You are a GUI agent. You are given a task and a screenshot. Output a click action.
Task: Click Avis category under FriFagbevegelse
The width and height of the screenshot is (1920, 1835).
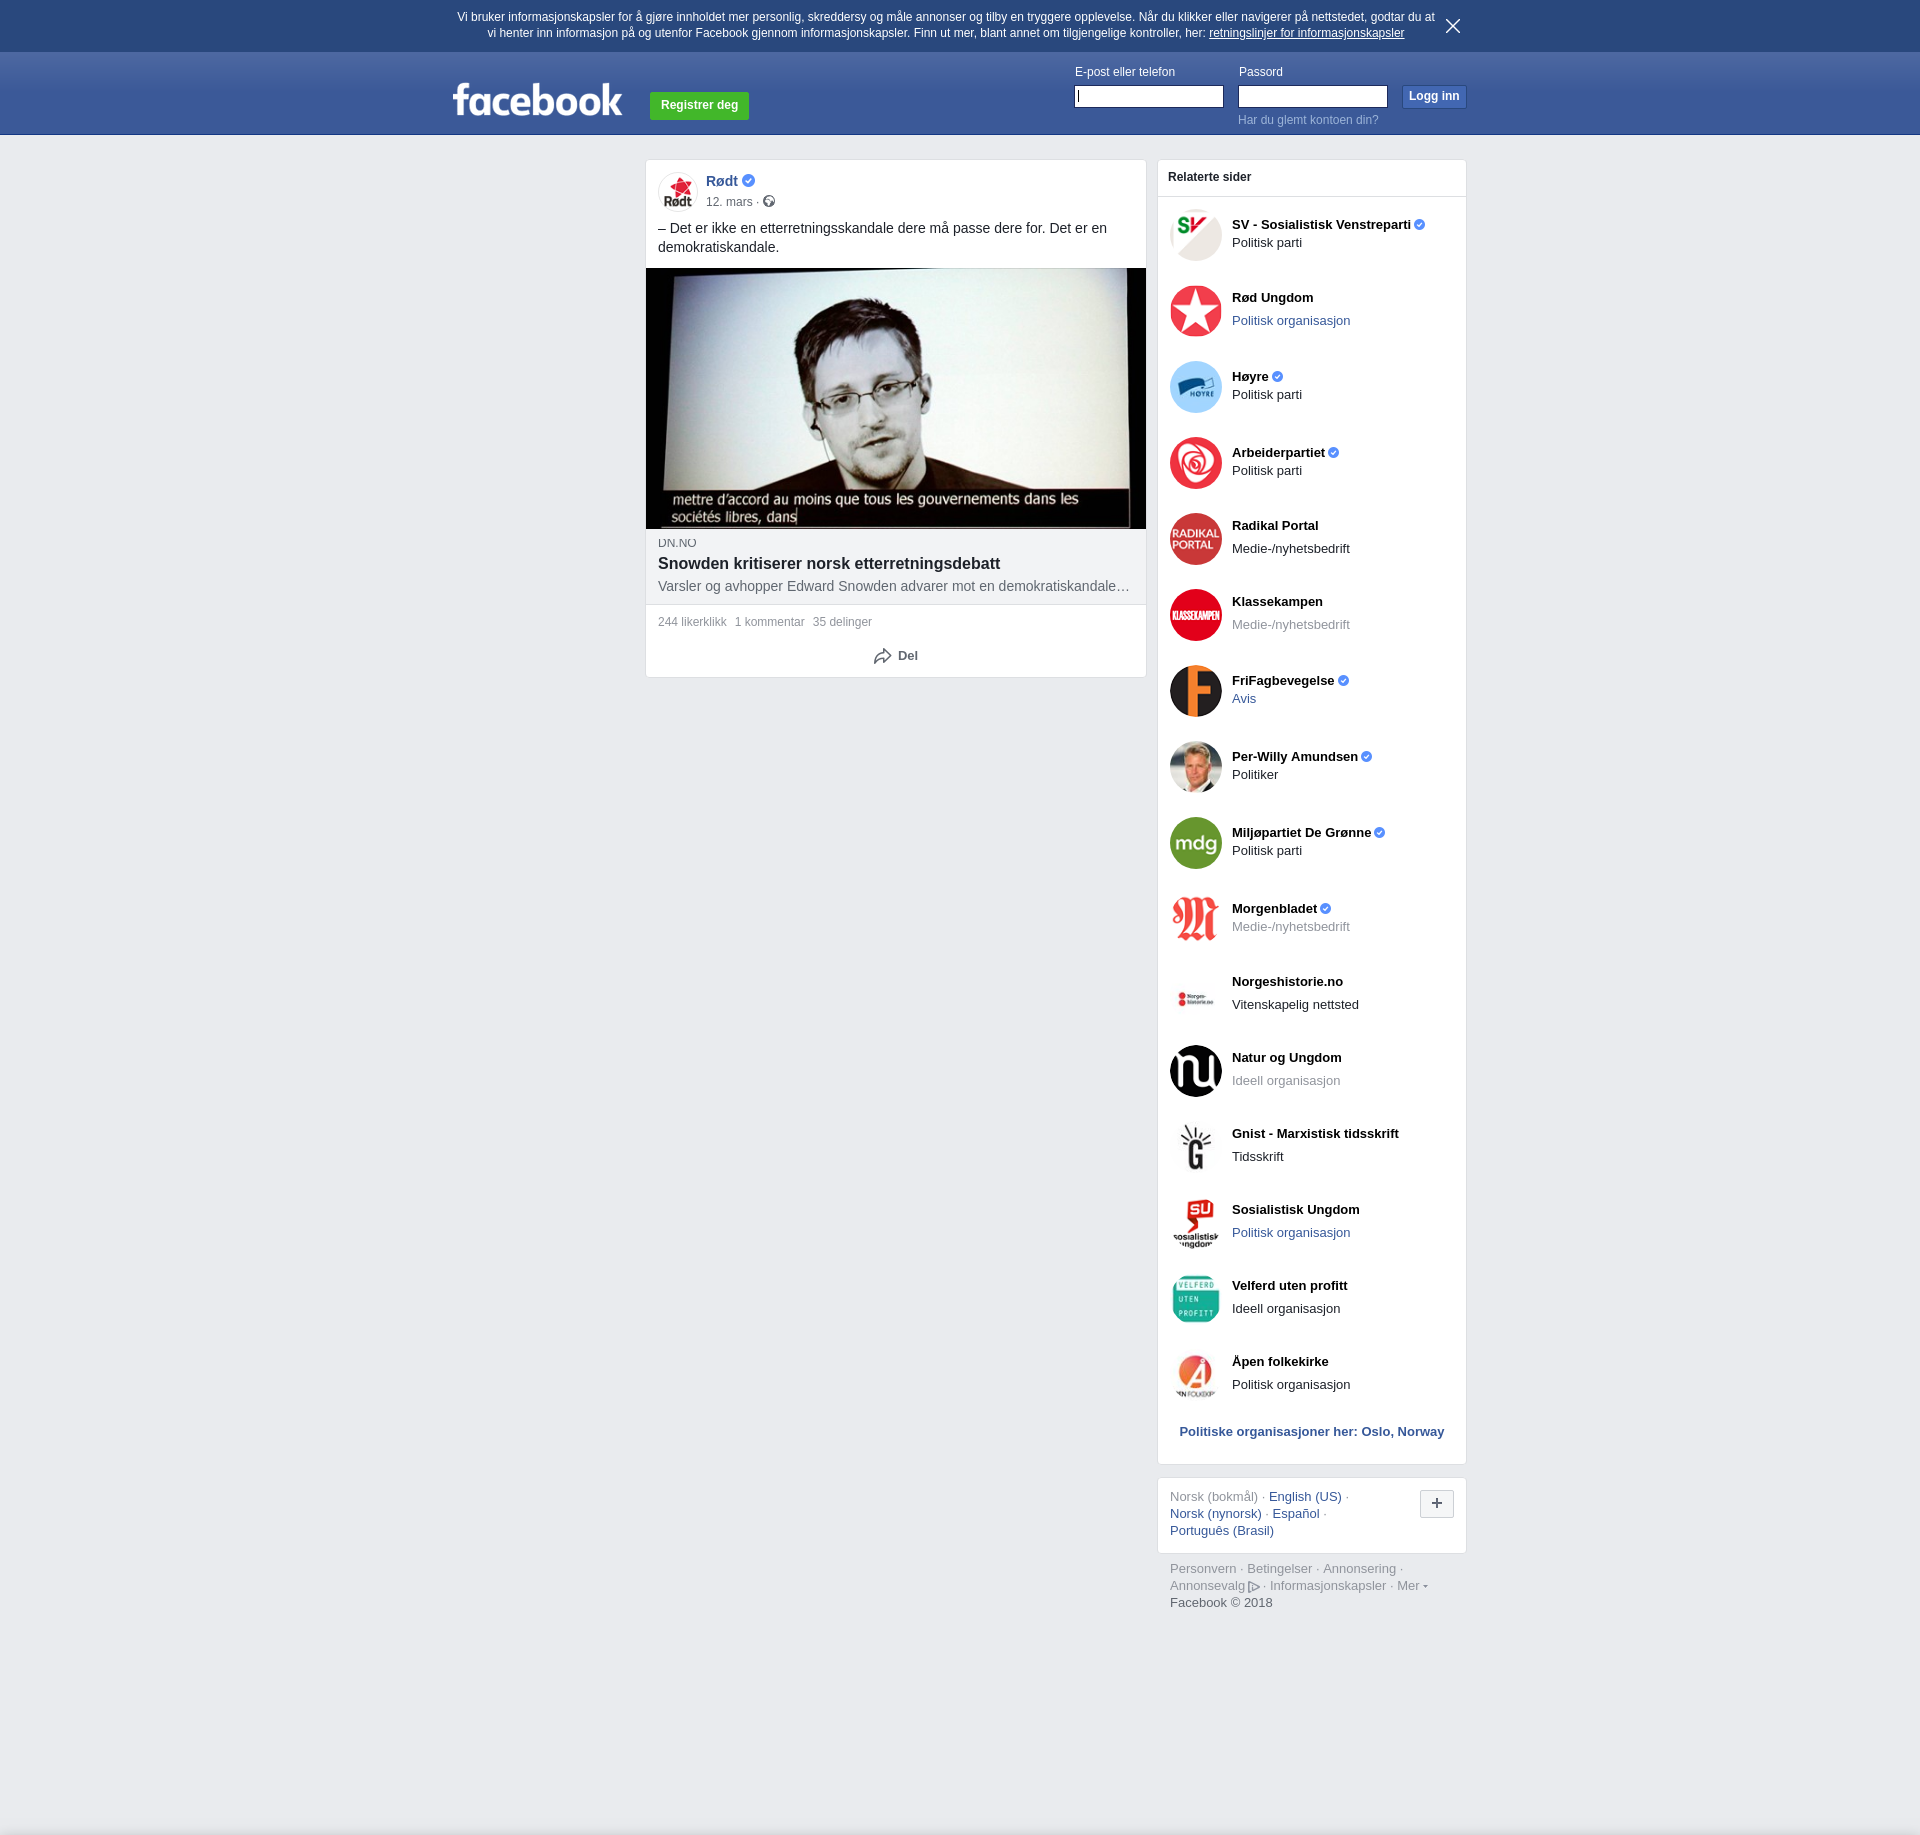pos(1243,699)
